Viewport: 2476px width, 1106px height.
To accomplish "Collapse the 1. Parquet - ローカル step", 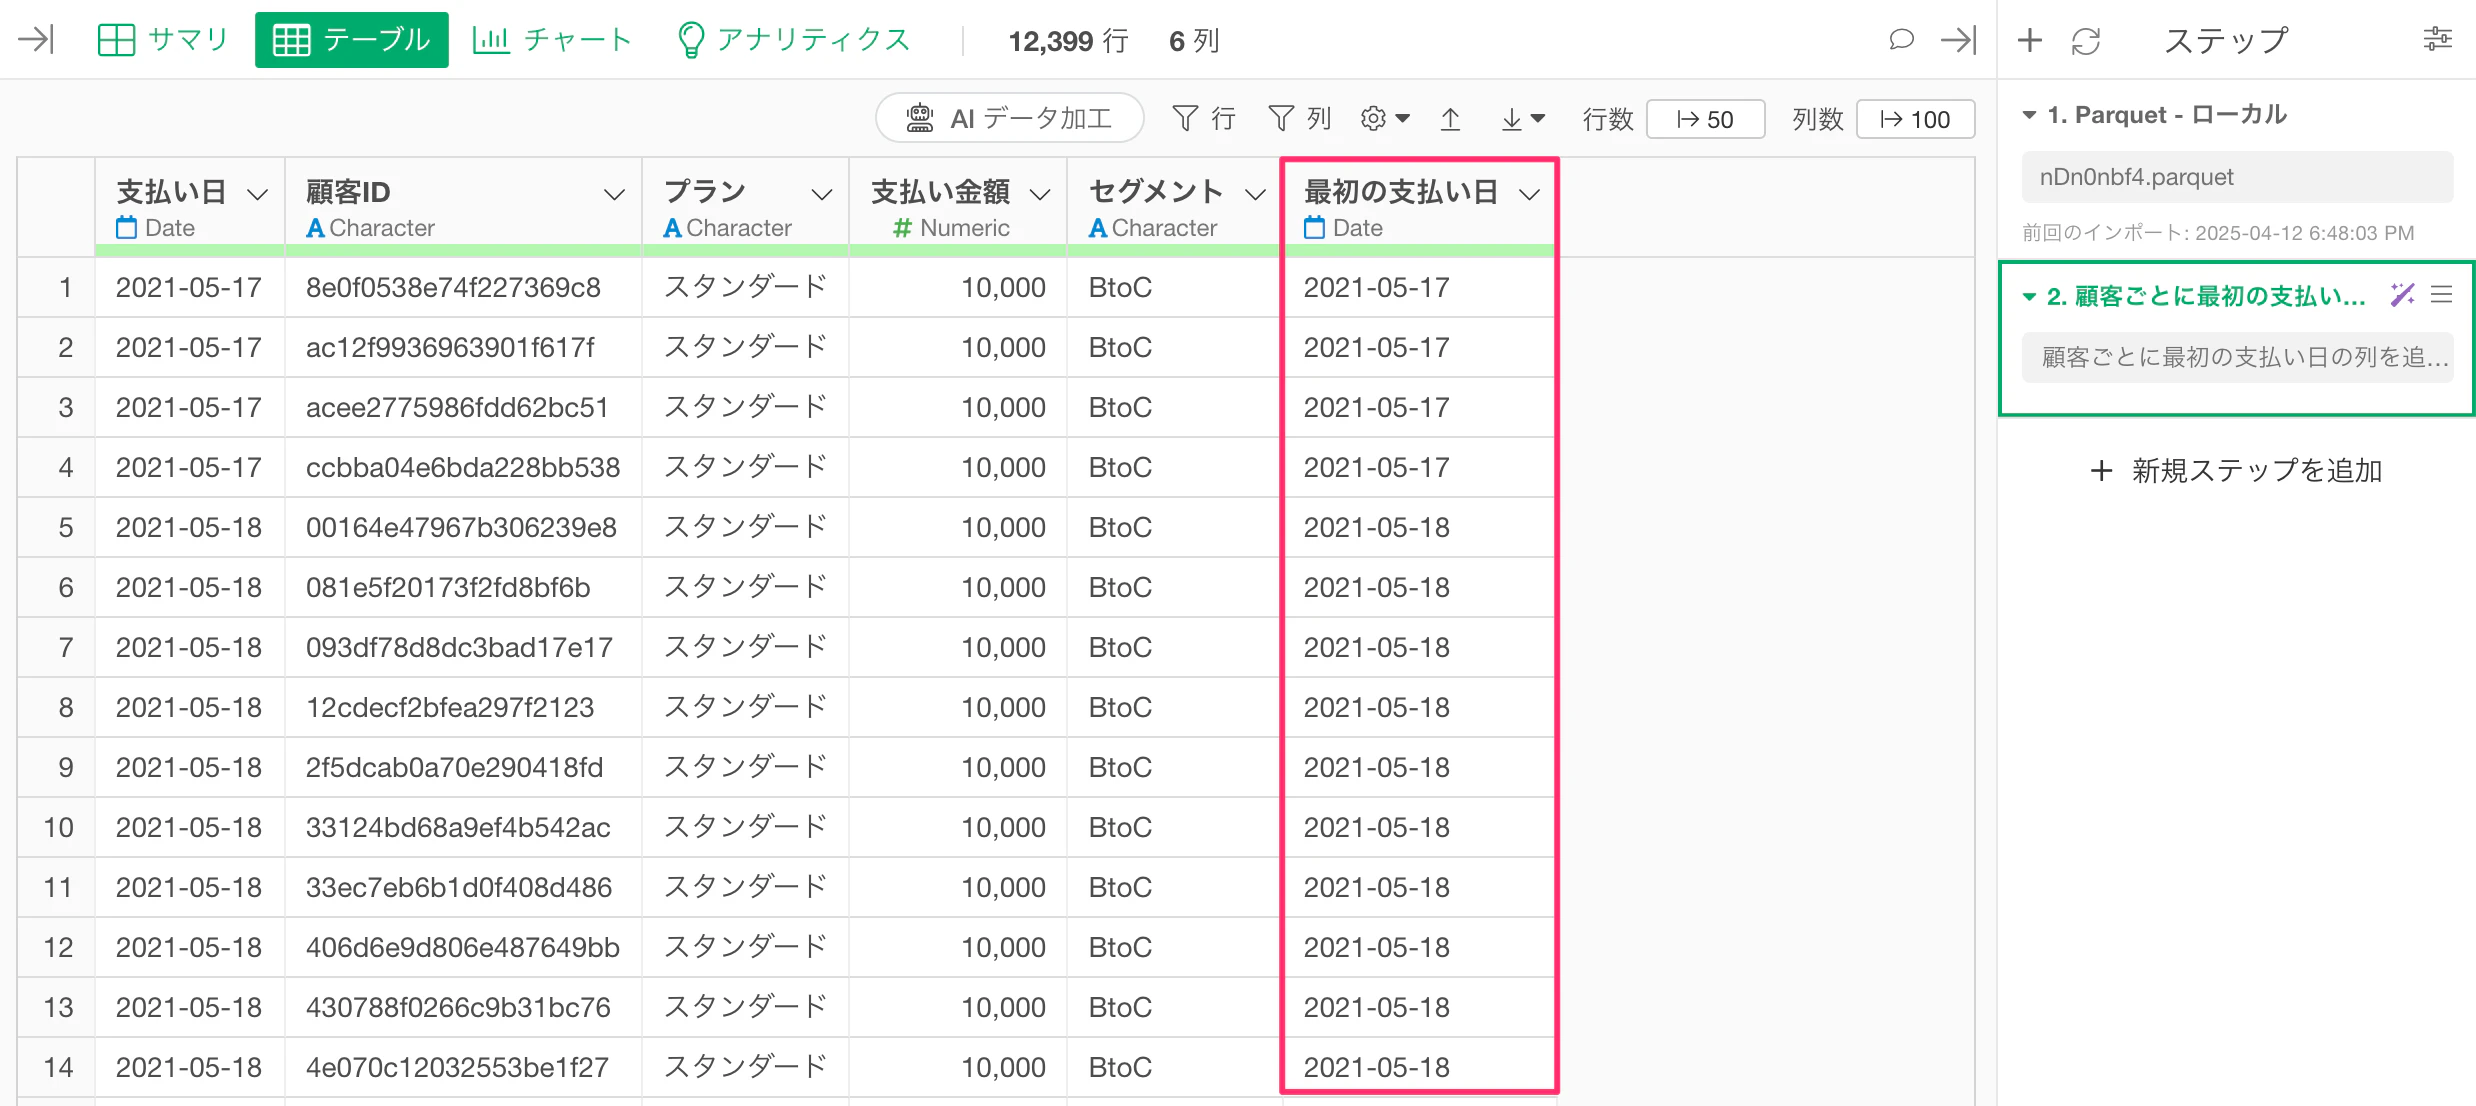I will pyautogui.click(x=2029, y=115).
